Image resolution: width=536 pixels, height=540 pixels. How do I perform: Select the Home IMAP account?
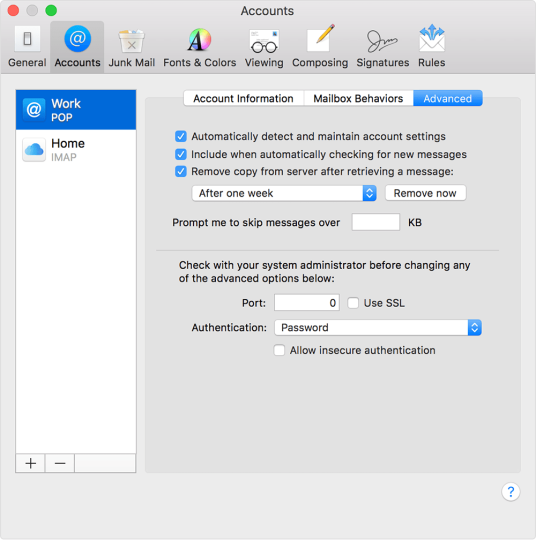click(x=76, y=150)
